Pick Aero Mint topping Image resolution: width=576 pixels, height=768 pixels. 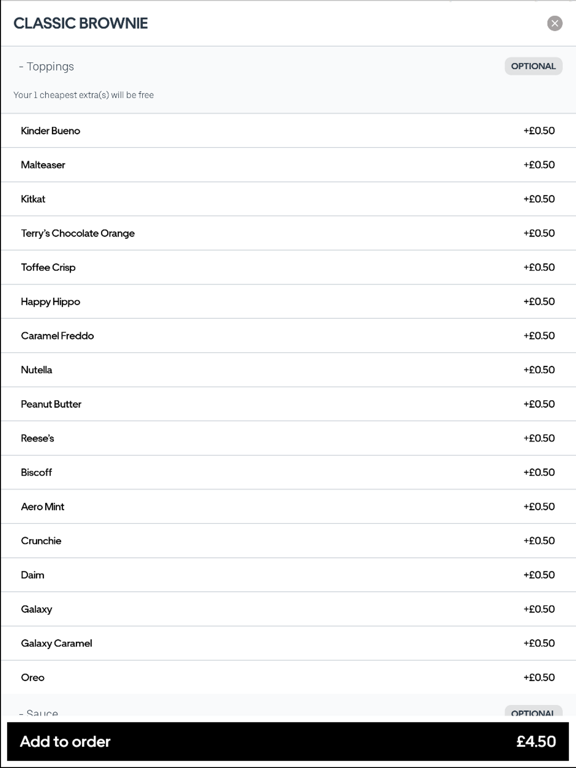[x=288, y=506]
